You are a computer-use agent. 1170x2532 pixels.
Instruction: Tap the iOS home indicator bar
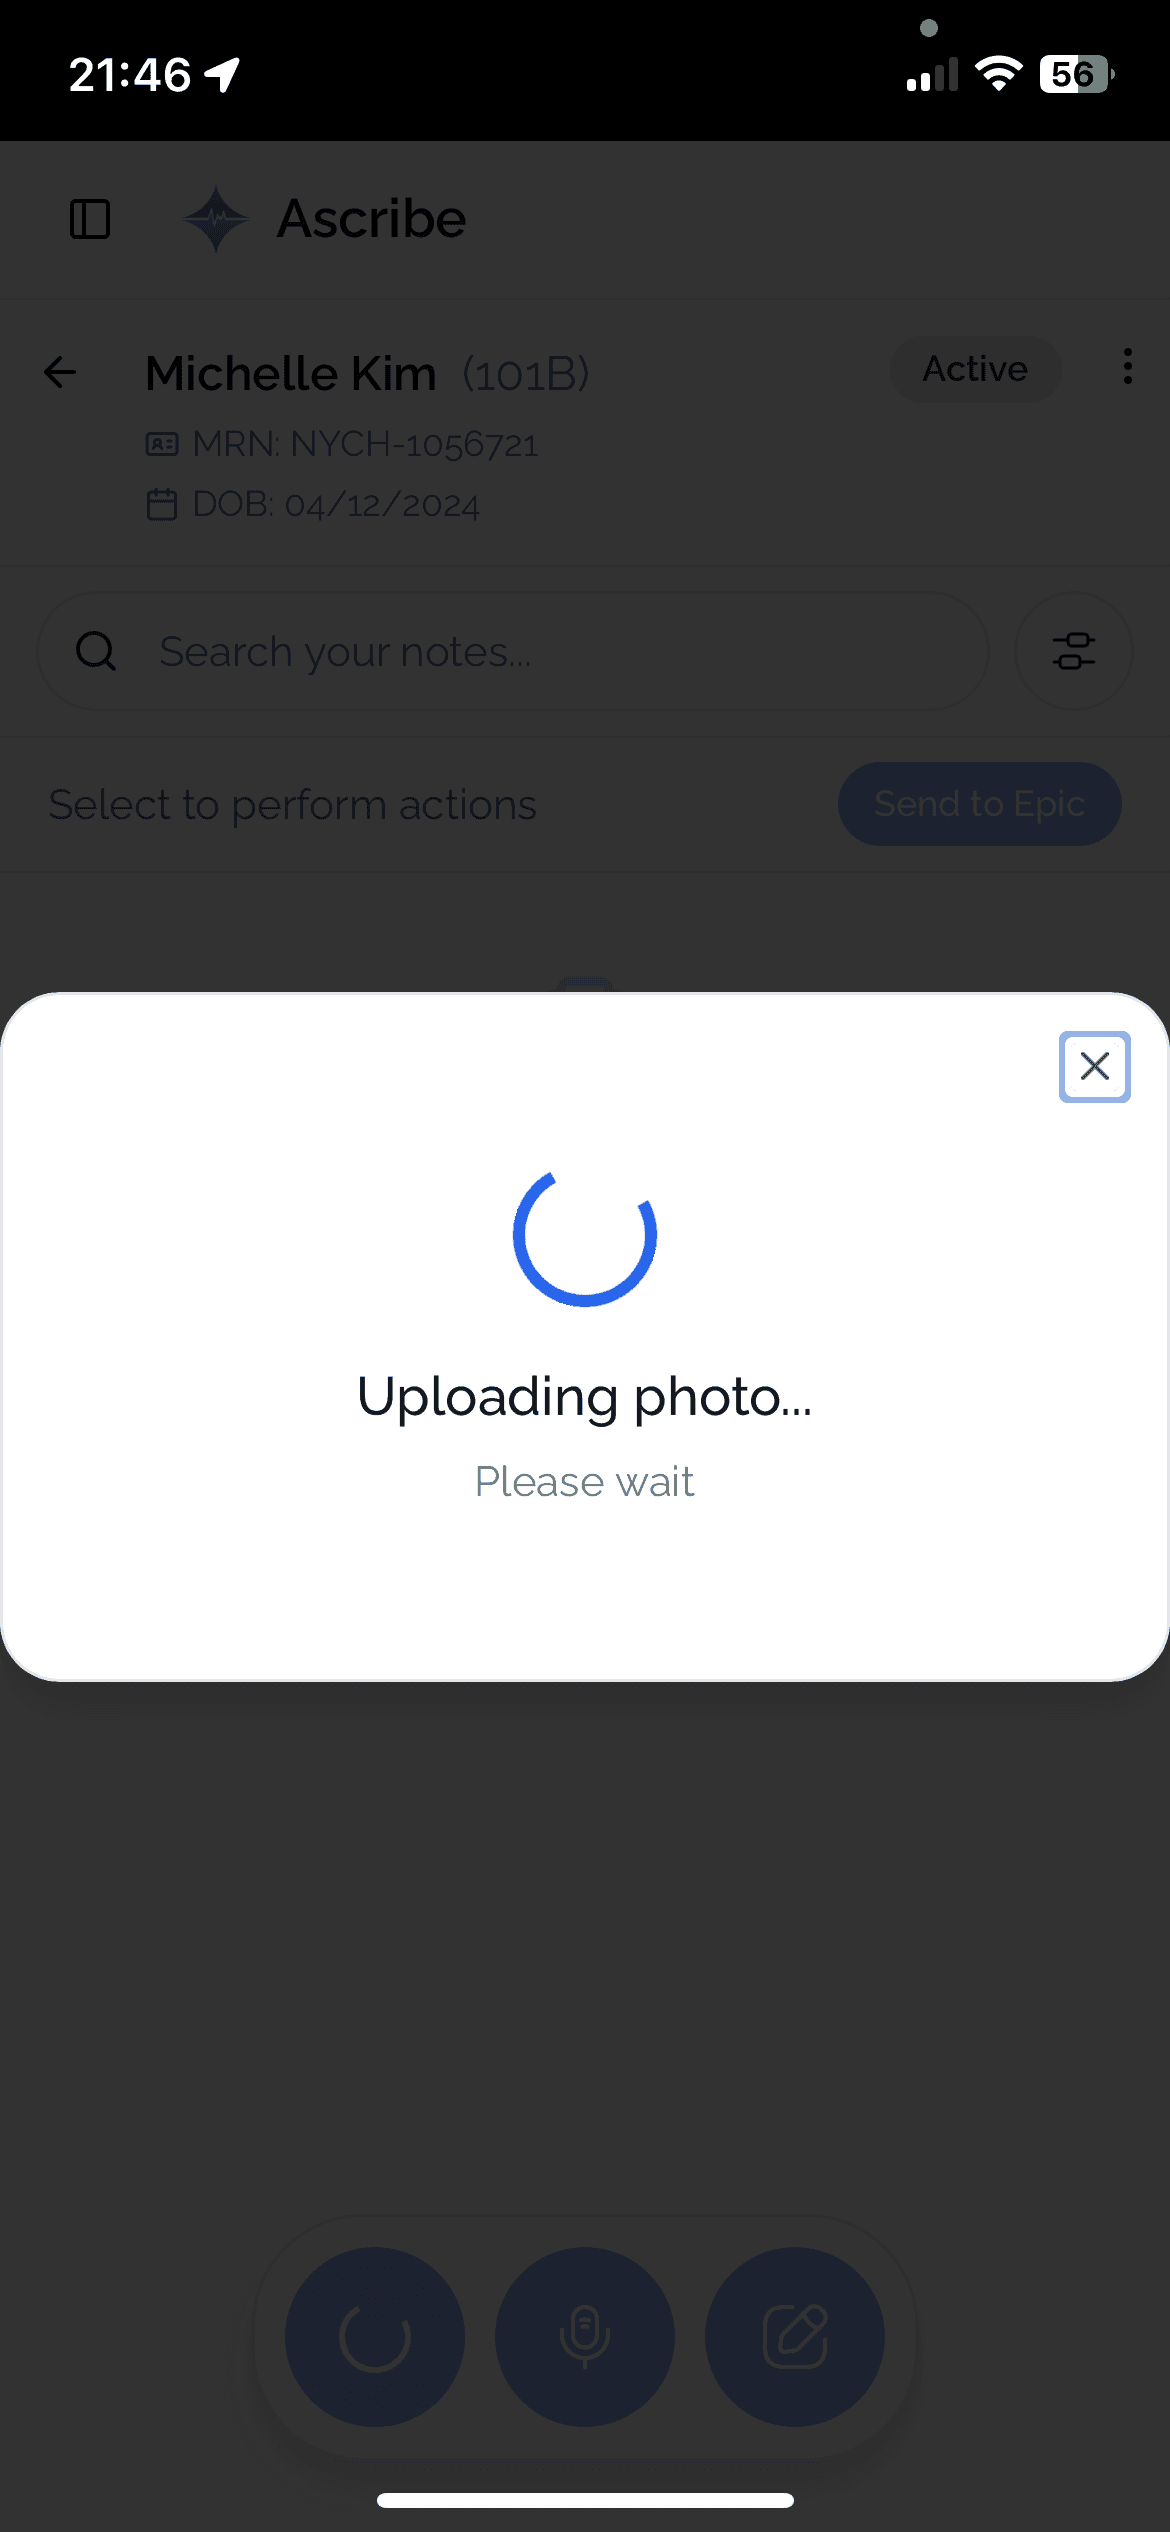(x=585, y=2500)
